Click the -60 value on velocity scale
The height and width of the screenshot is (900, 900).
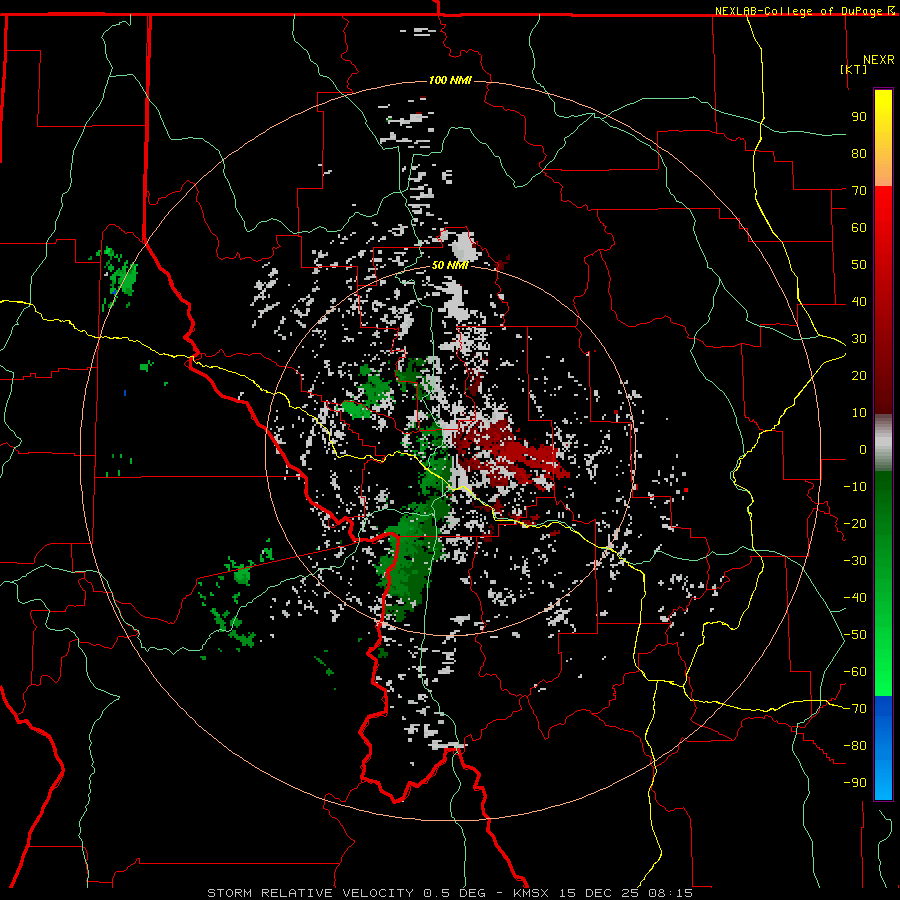(855, 672)
